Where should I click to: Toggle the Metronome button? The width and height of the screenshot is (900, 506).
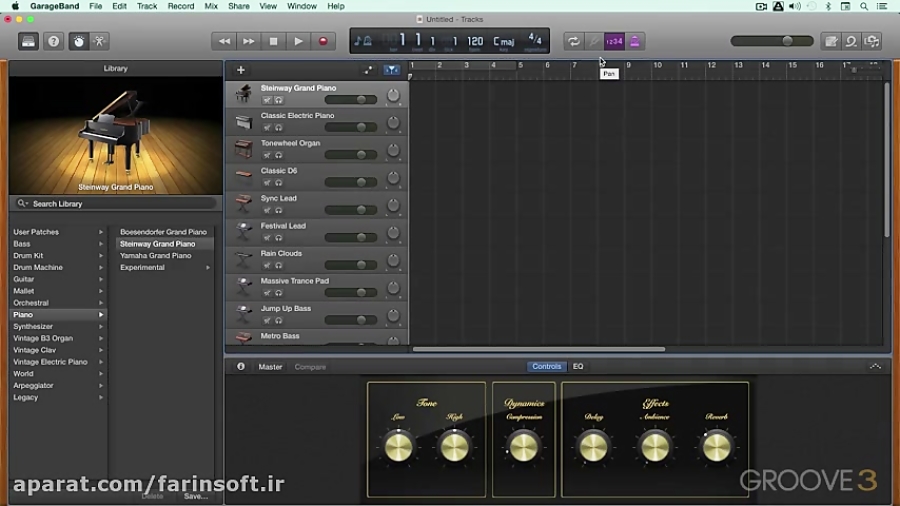635,41
